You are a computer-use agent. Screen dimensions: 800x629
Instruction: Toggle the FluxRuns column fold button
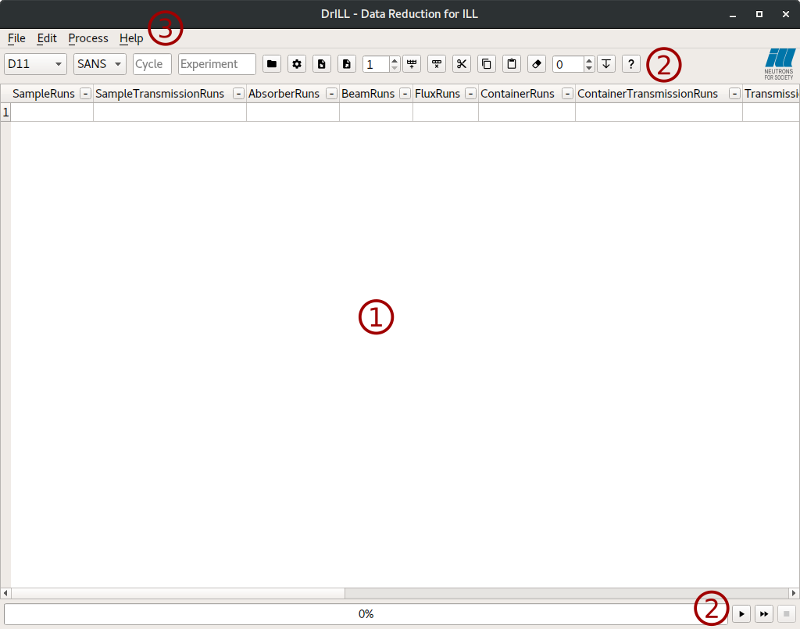pyautogui.click(x=470, y=94)
